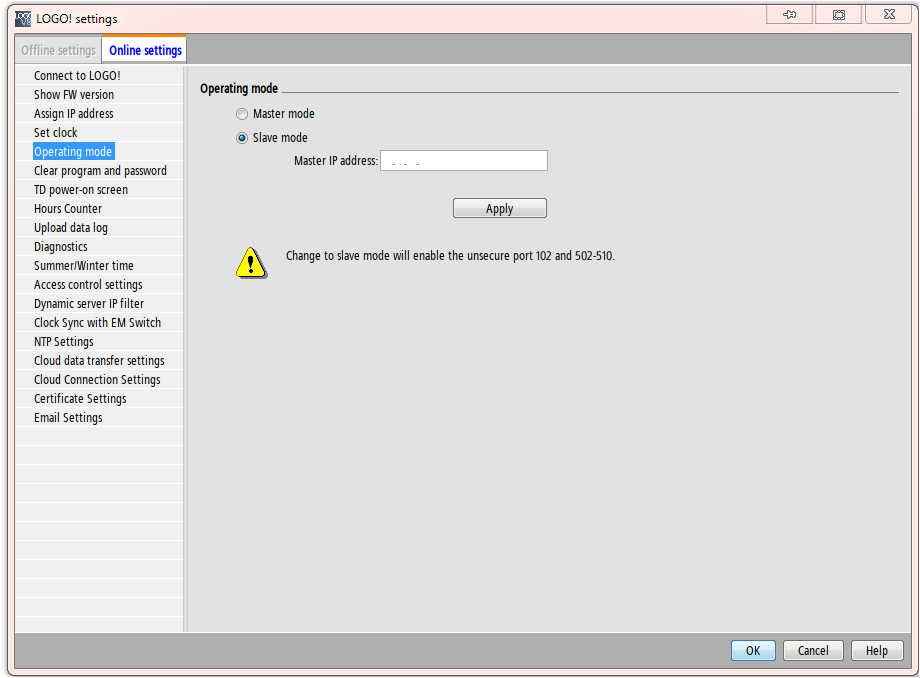Click the Master IP address field
This screenshot has height=678, width=920.
pos(464,161)
